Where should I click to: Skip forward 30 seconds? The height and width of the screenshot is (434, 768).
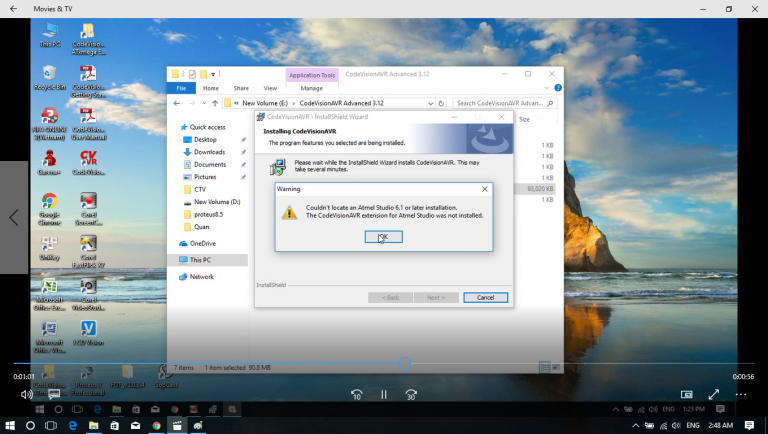[x=410, y=394]
